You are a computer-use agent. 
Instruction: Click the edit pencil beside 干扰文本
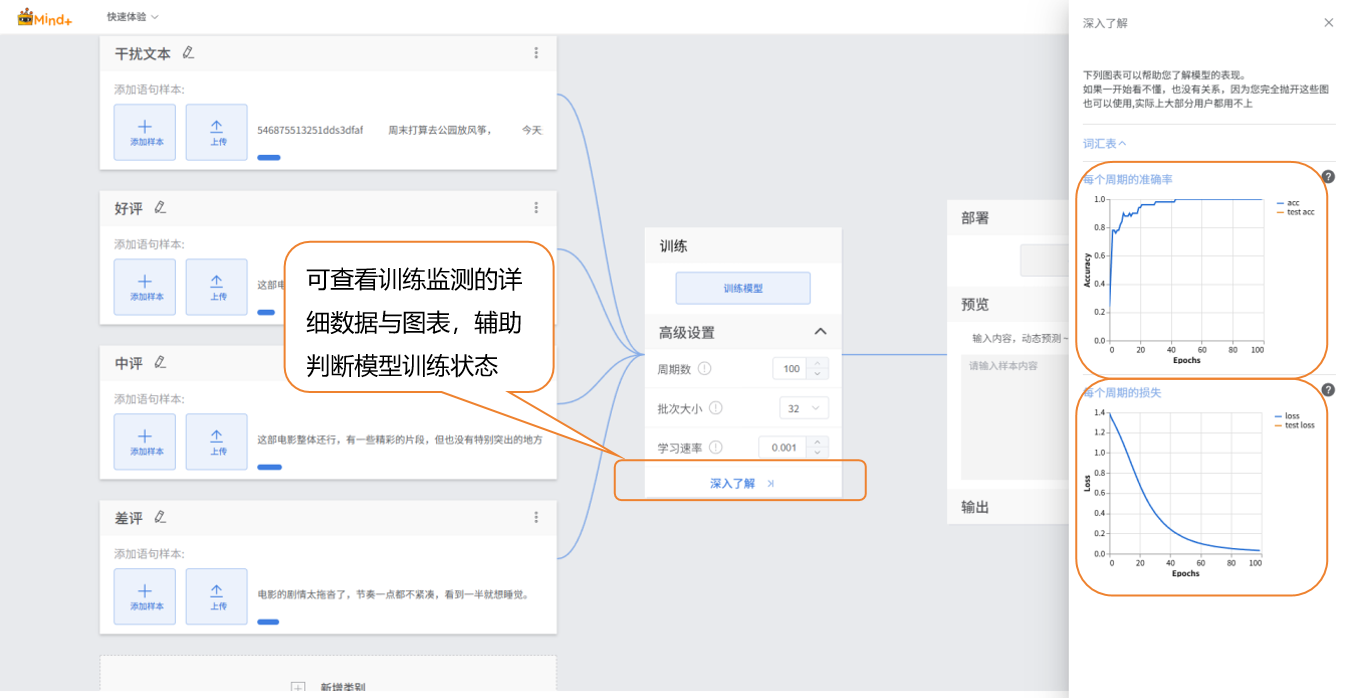point(188,53)
